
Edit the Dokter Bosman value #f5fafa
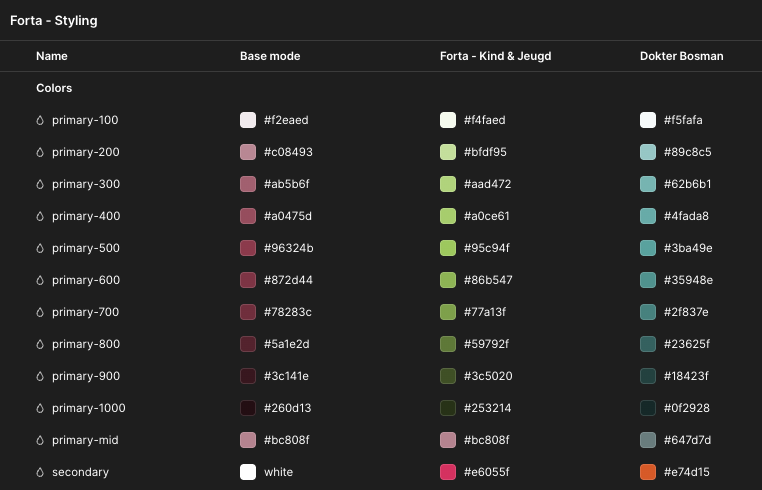point(683,120)
